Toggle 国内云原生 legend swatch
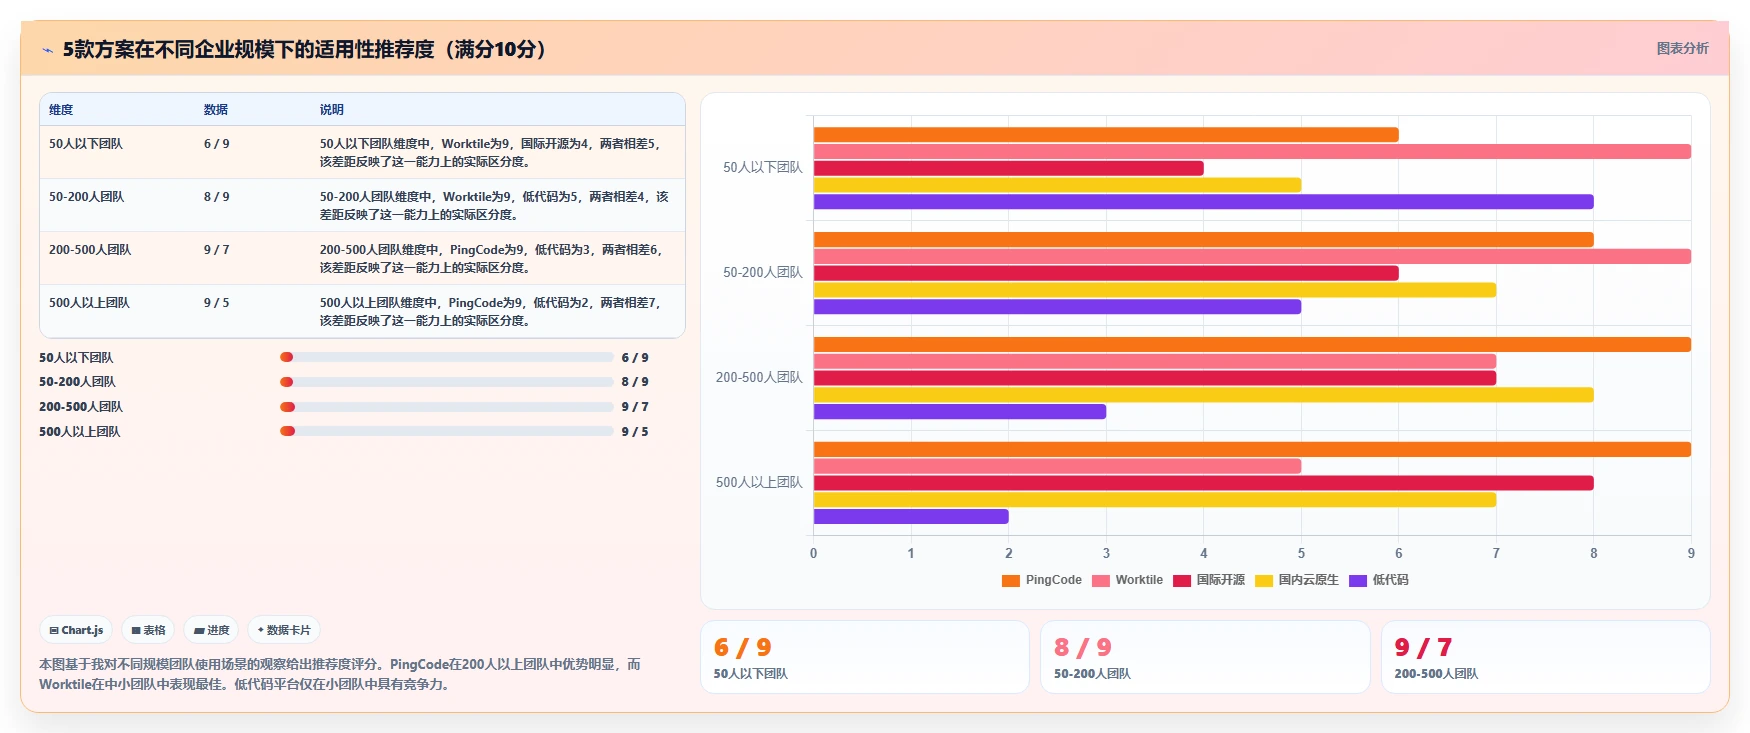The height and width of the screenshot is (733, 1750). click(1264, 580)
